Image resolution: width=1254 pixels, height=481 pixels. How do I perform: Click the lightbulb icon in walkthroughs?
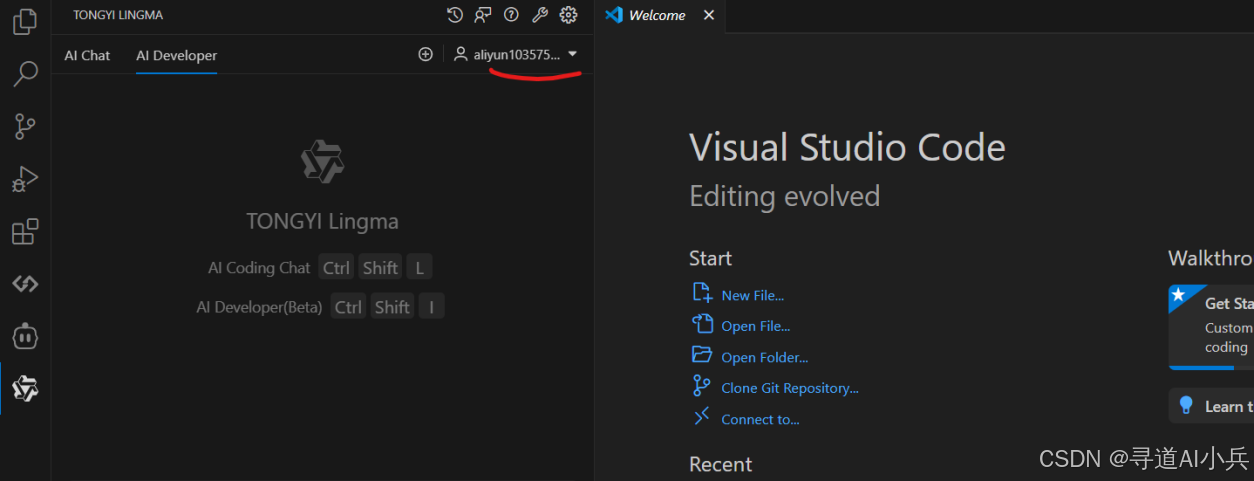(1186, 405)
